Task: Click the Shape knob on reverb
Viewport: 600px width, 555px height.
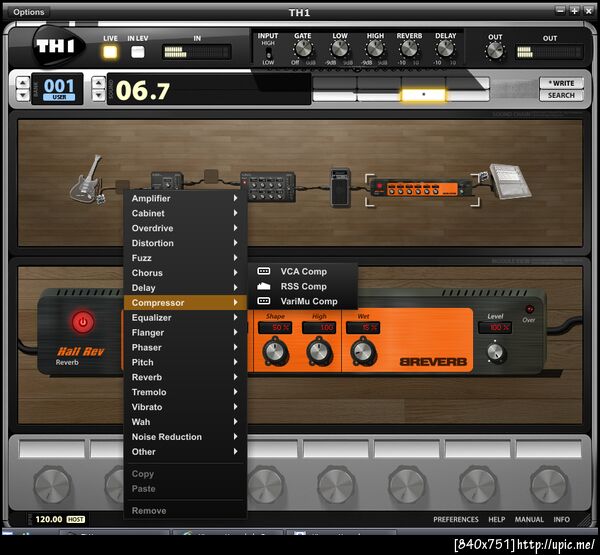Action: click(275, 350)
